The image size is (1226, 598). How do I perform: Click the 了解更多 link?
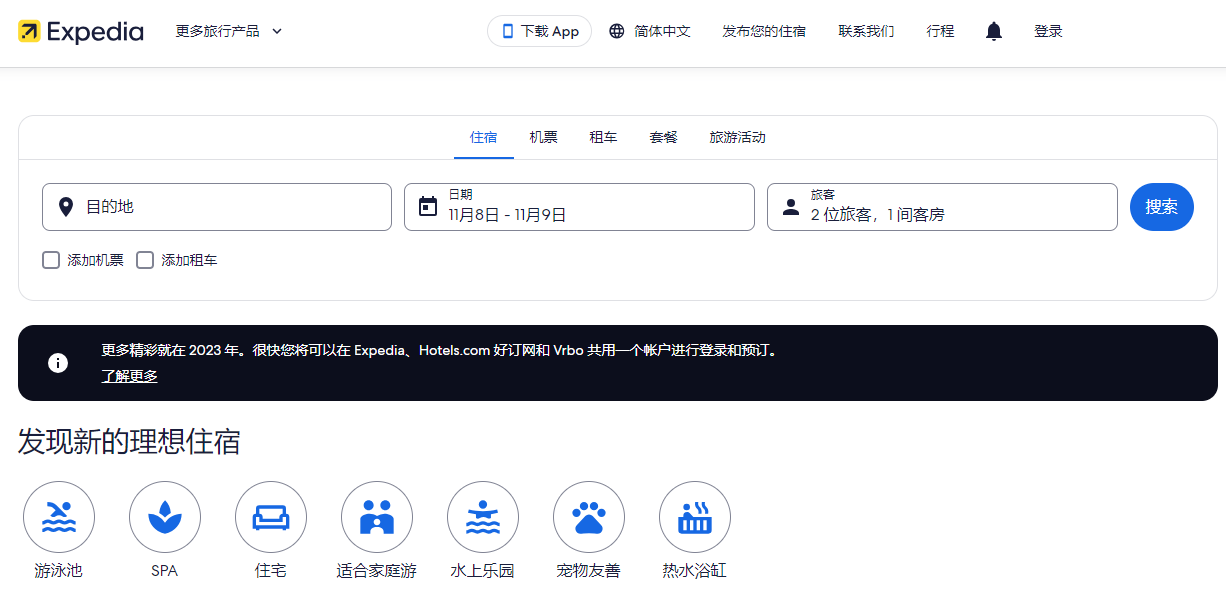[129, 376]
